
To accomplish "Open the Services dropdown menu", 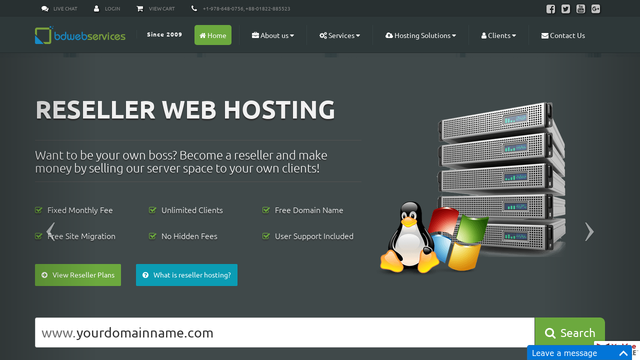I will (x=340, y=36).
